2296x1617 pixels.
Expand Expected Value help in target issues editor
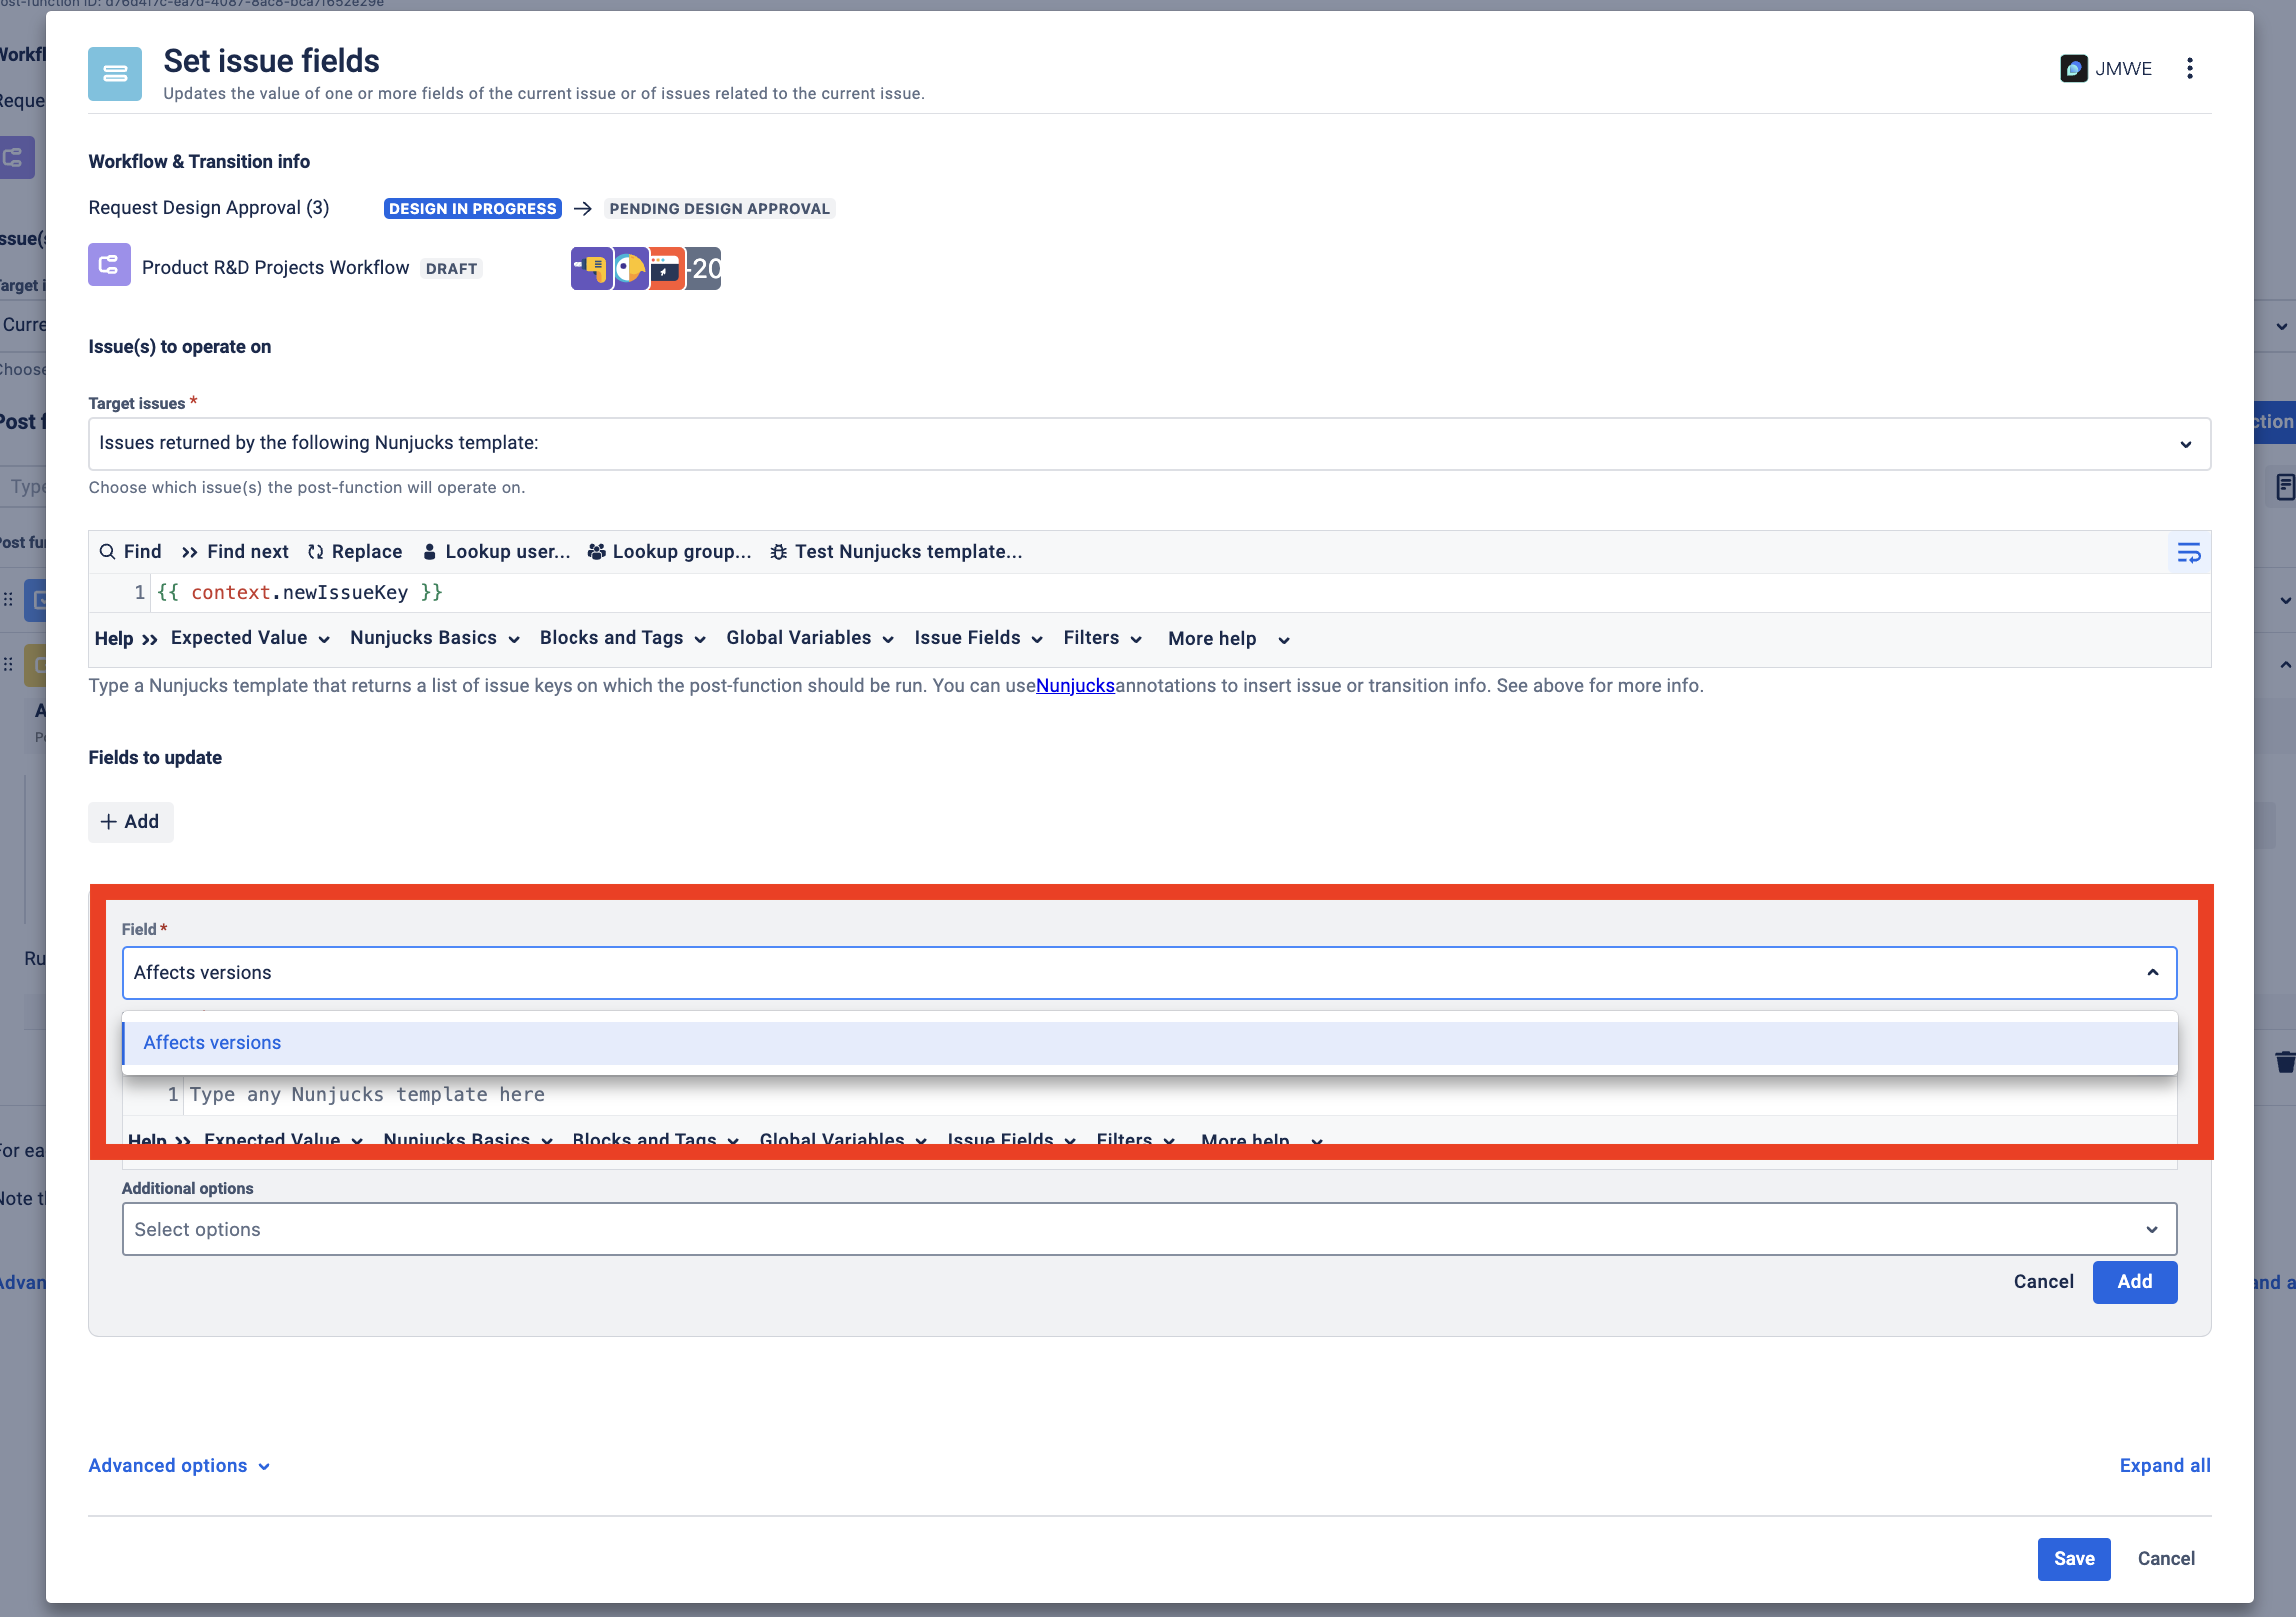(250, 638)
